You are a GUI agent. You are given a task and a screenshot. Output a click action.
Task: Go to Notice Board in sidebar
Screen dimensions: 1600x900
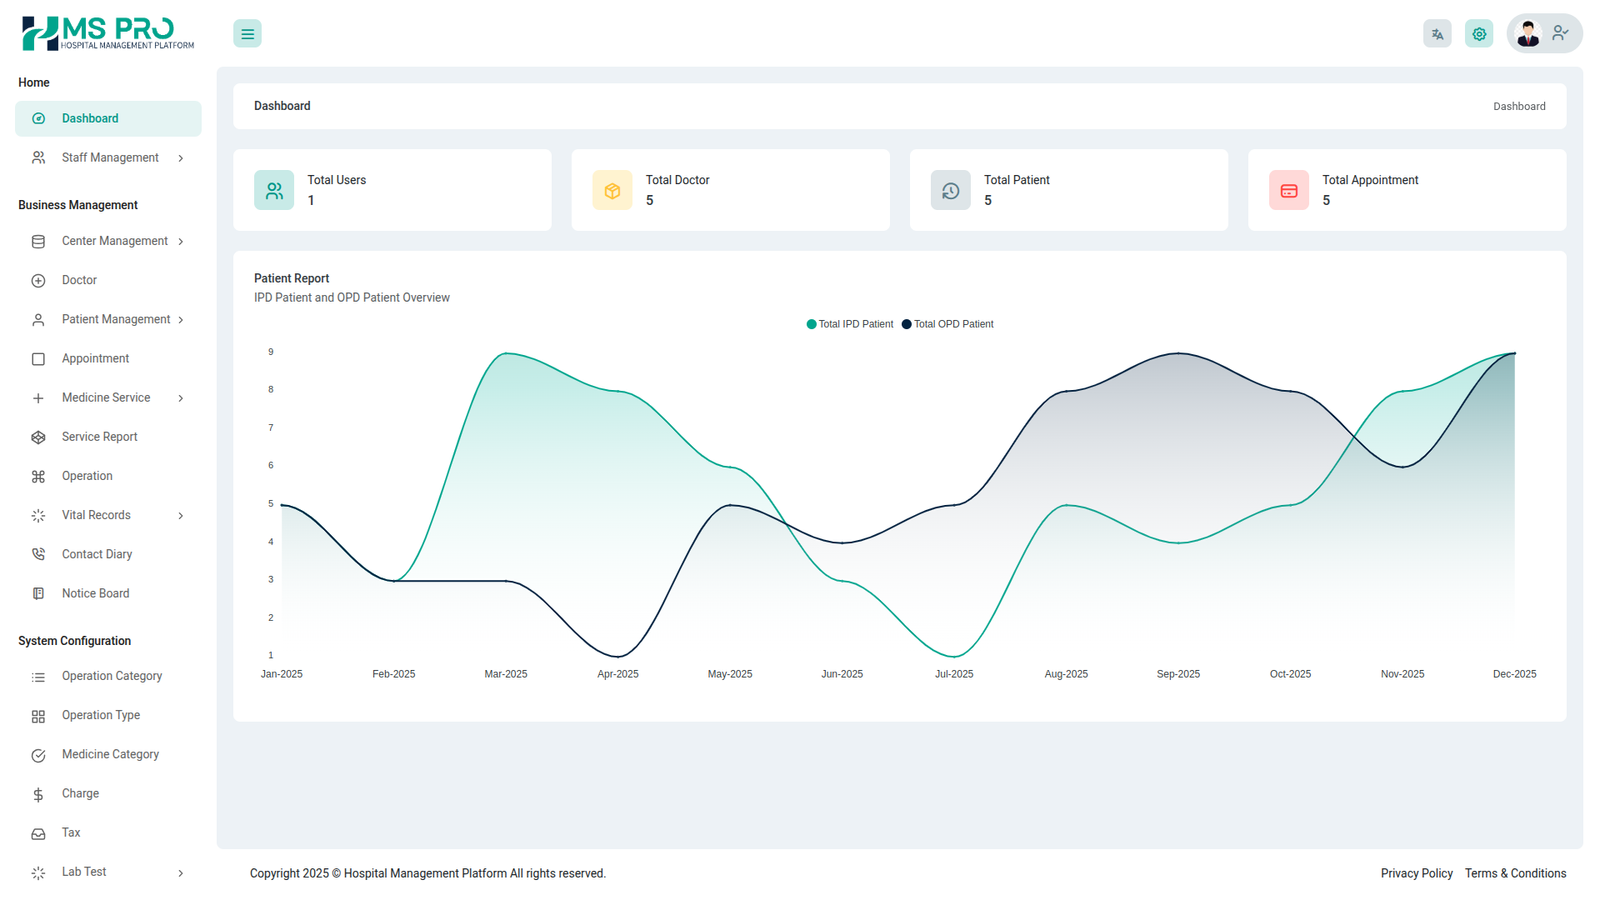pos(95,594)
